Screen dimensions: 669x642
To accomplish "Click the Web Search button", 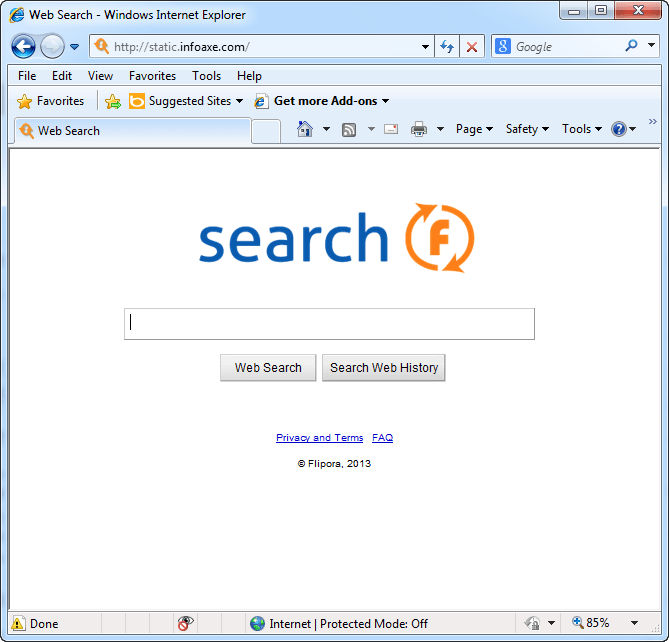I will (x=268, y=368).
